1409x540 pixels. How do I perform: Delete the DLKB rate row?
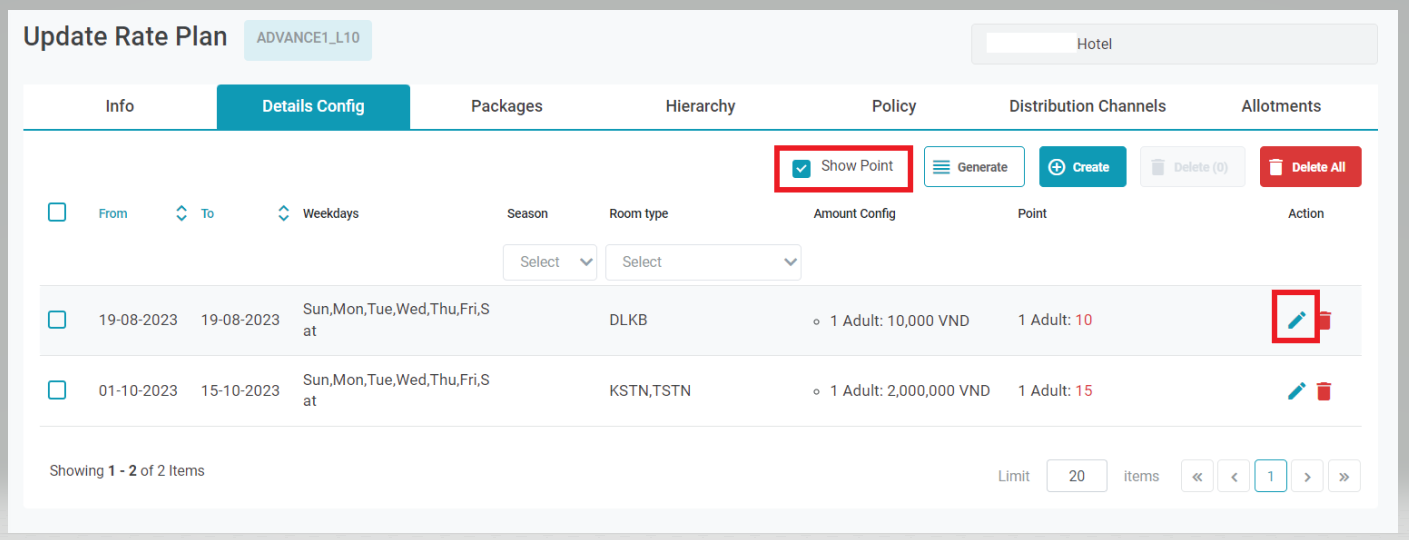pos(1325,320)
